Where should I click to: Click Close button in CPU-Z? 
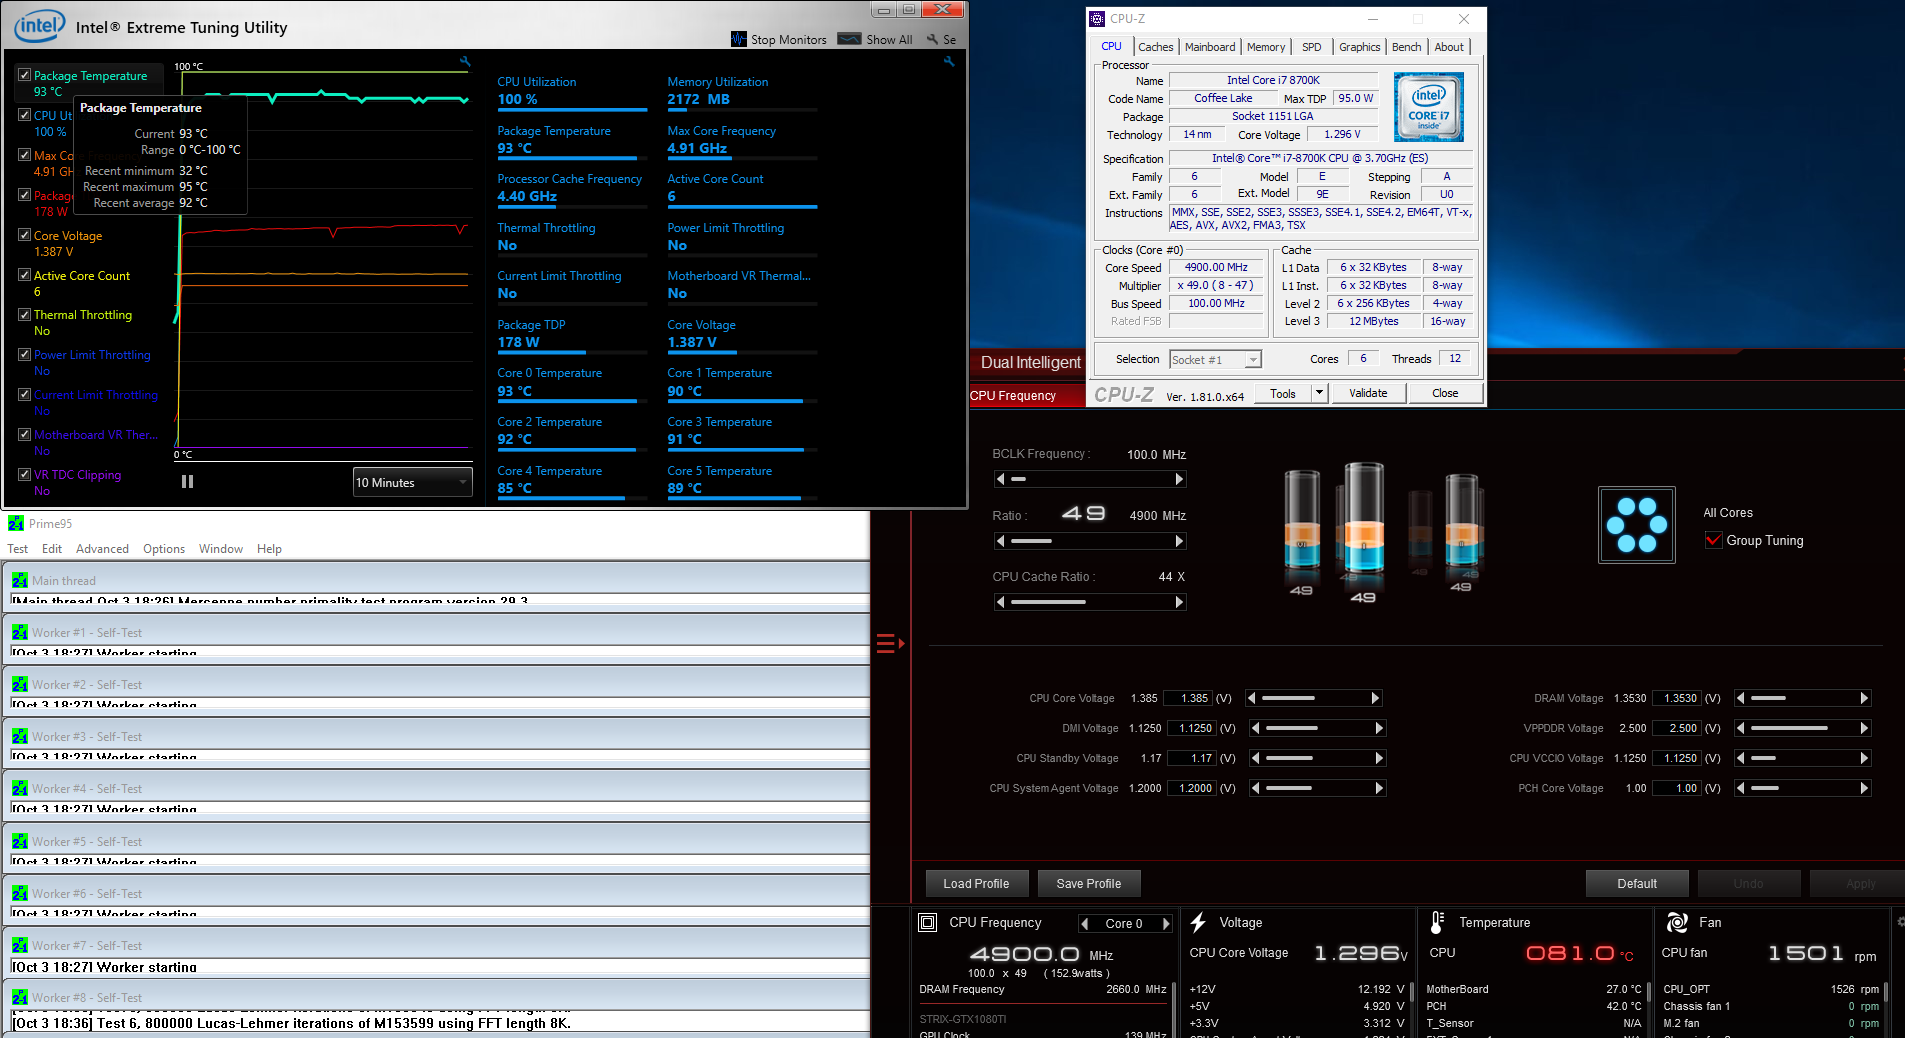1445,393
